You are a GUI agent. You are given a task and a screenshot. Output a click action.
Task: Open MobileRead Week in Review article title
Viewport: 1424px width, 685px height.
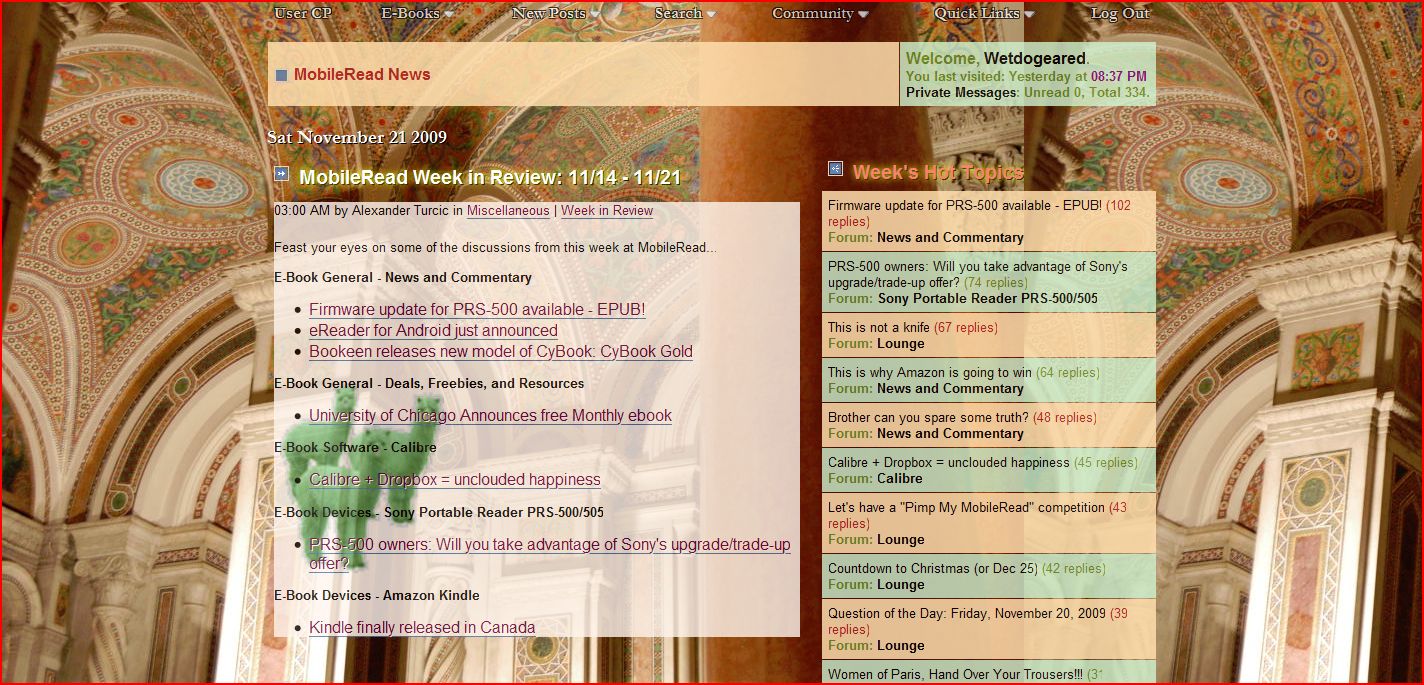click(490, 178)
